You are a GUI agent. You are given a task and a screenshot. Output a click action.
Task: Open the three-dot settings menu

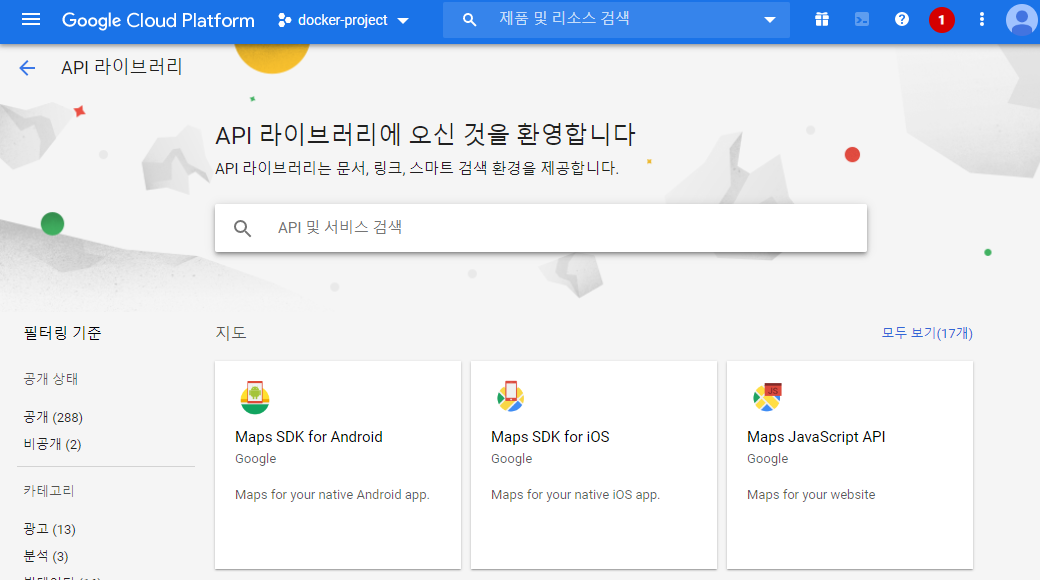(x=982, y=20)
